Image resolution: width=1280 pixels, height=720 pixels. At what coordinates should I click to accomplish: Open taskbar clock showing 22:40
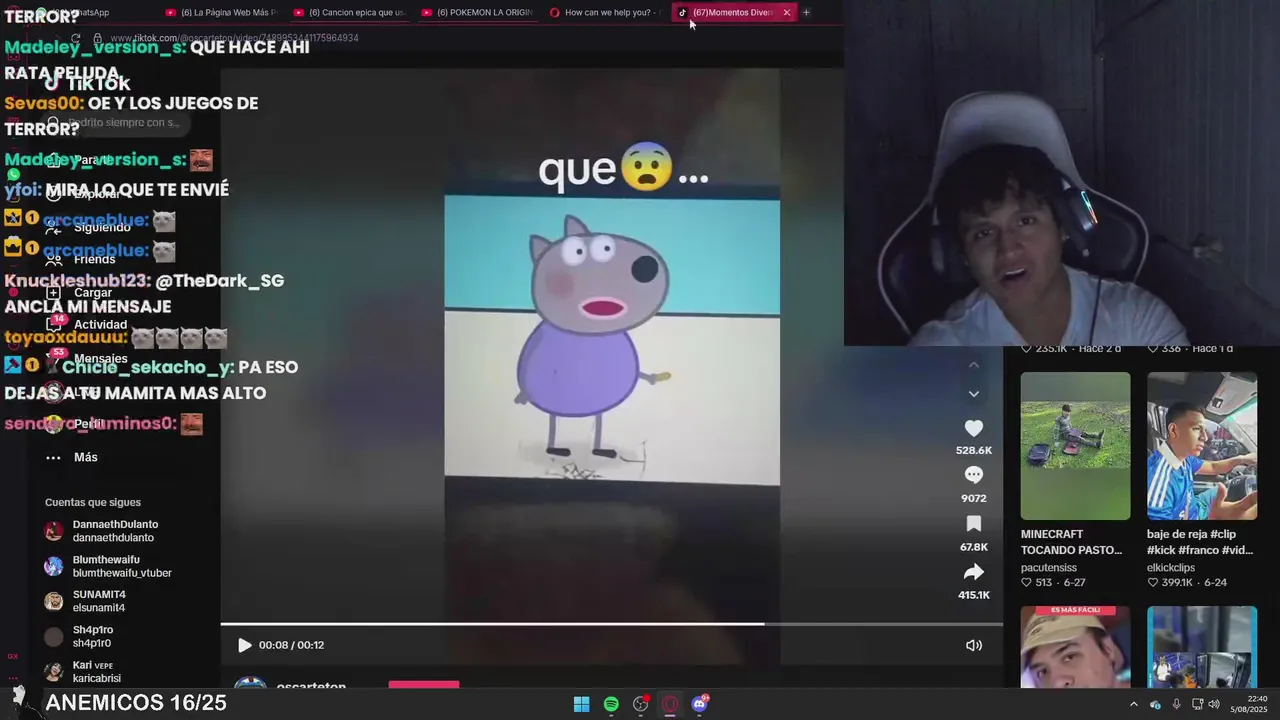click(1249, 704)
